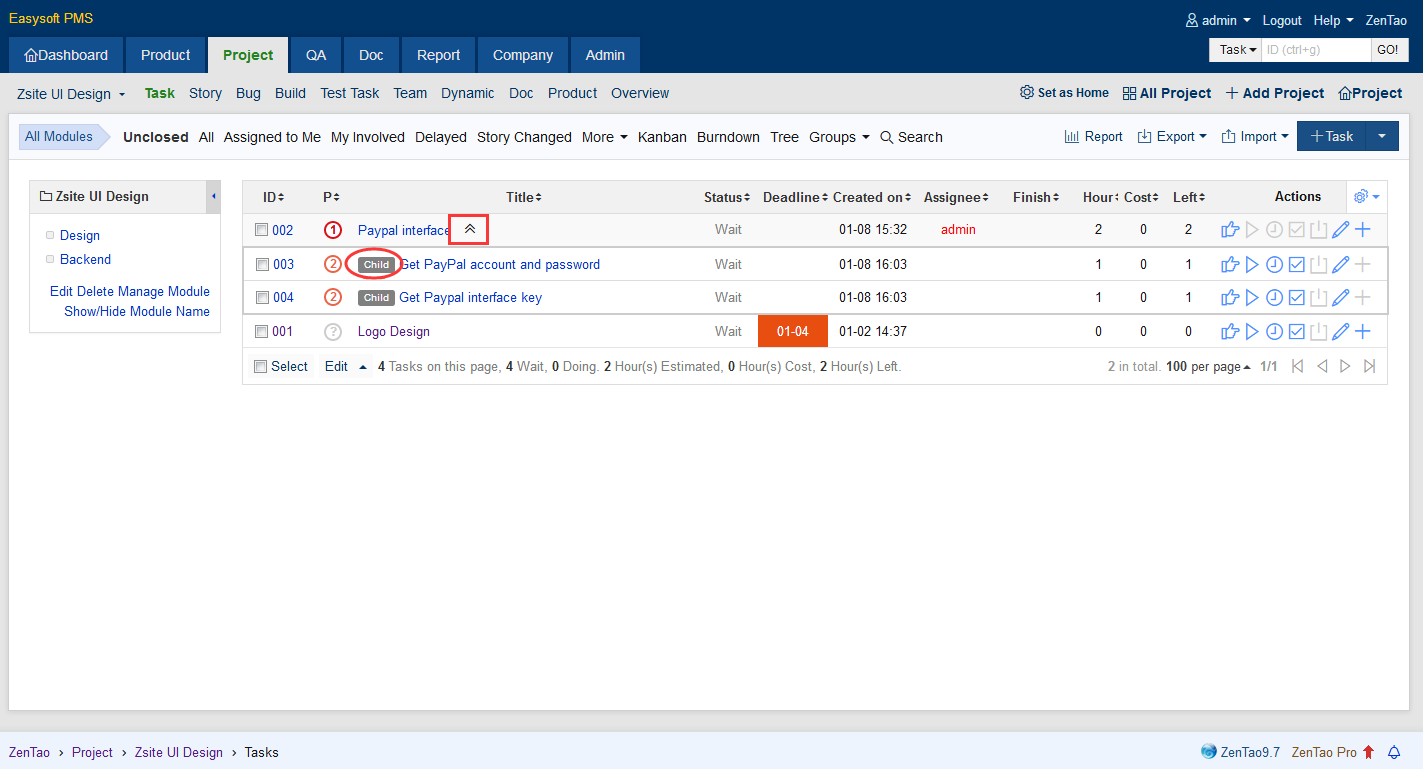Viewport: 1423px width, 769px height.
Task: Collapse child tasks of Paypal interface
Action: (x=469, y=230)
